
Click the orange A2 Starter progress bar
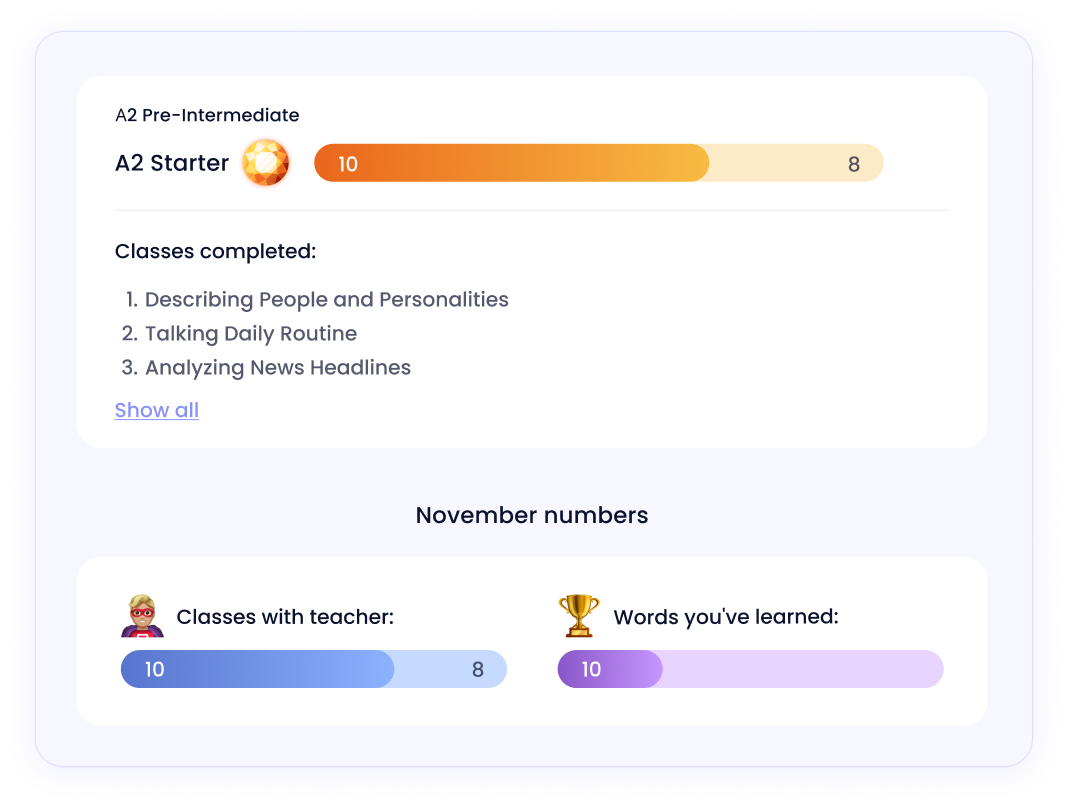[599, 163]
